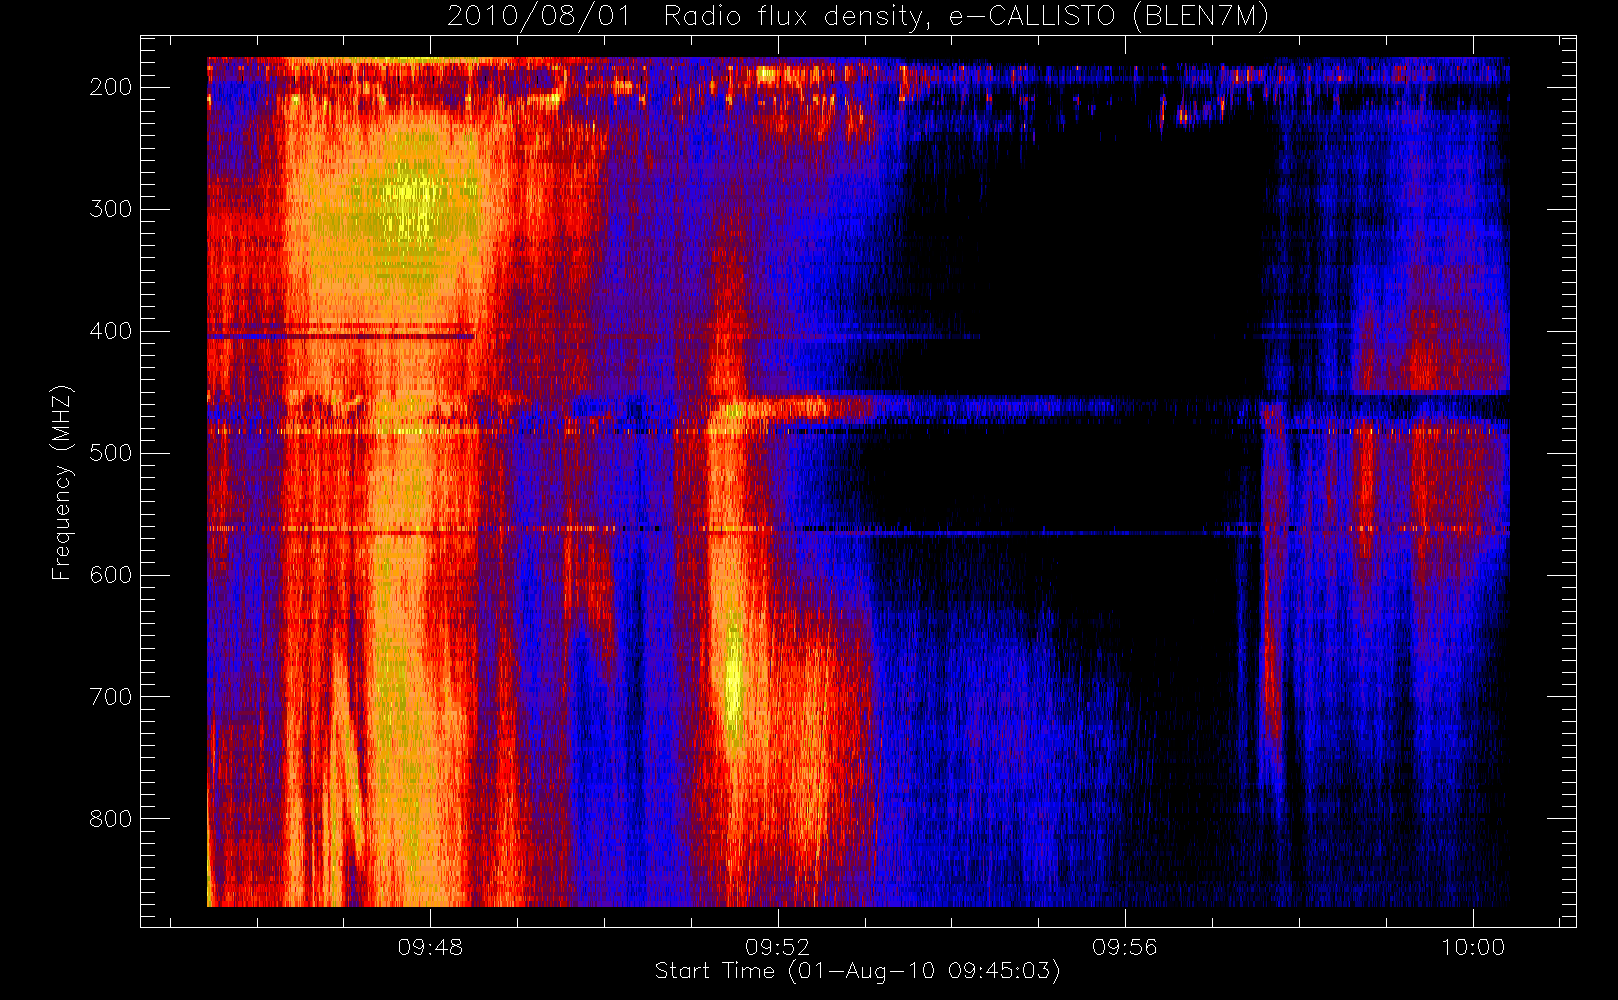This screenshot has height=1000, width=1618.
Task: Click the 'Frequency (MHz)' axis label
Action: click(61, 482)
